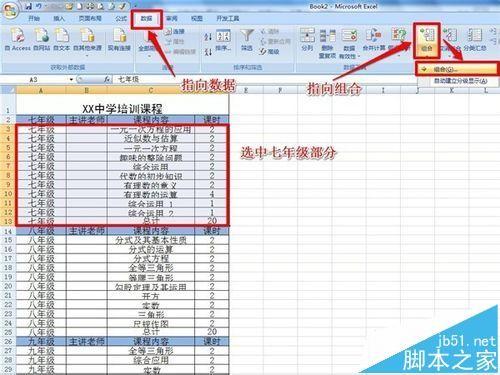Click cell 尺规作图 in row 24
The image size is (500, 375).
click(x=151, y=323)
